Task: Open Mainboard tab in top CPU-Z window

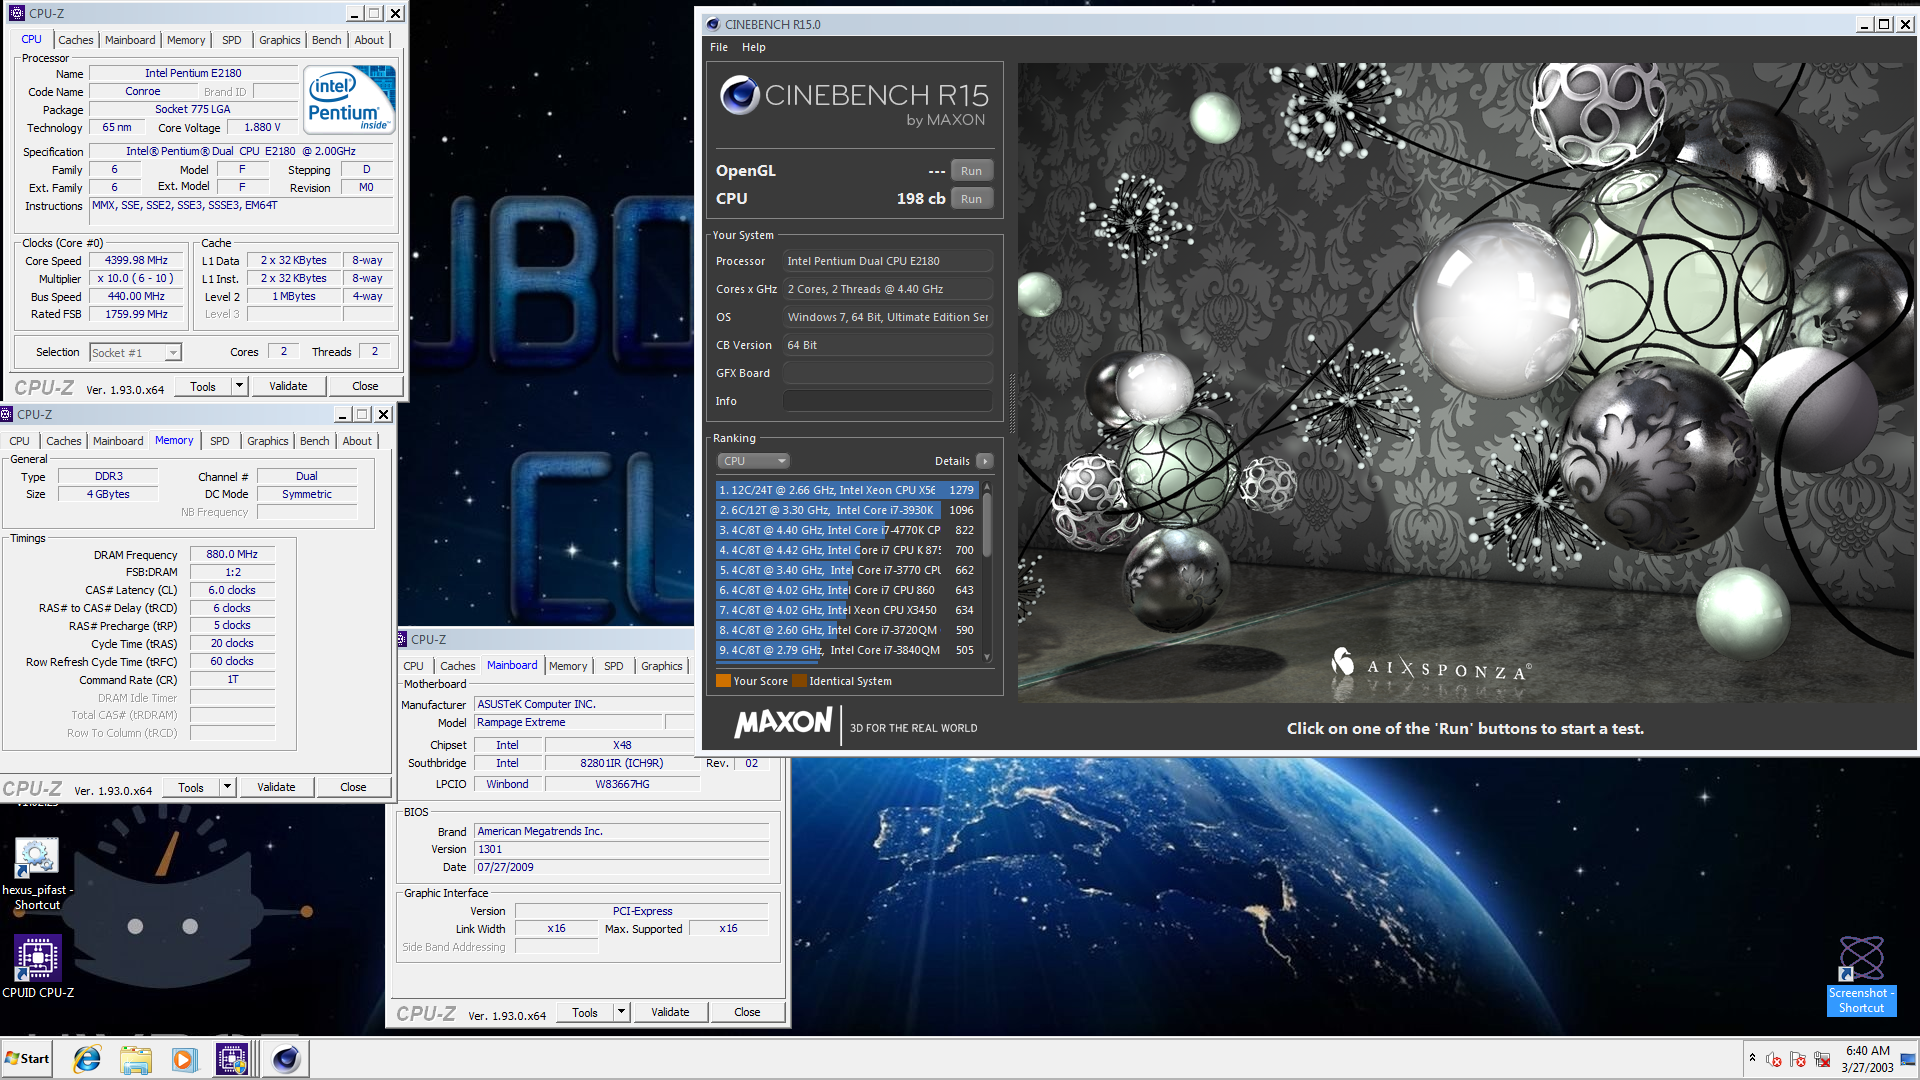Action: pyautogui.click(x=130, y=40)
